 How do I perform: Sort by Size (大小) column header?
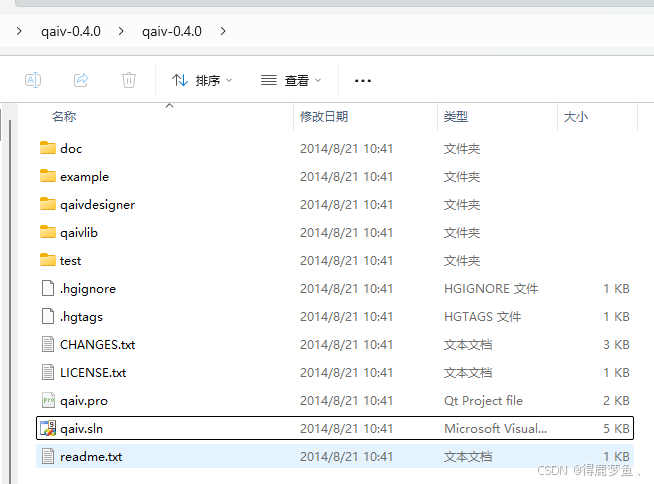(x=576, y=116)
